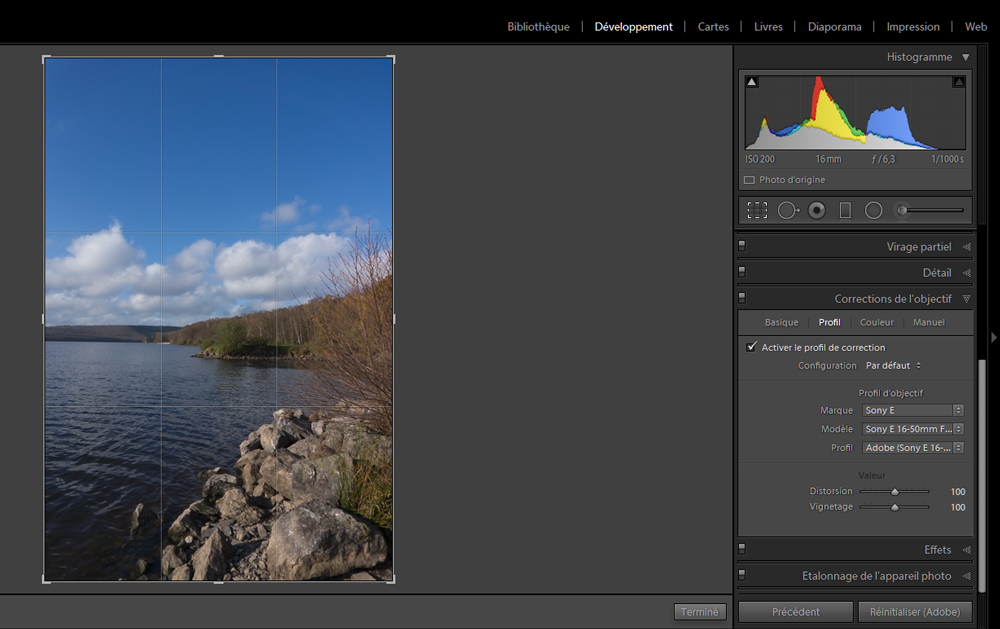This screenshot has height=629, width=1000.
Task: Select the red eye correction tool
Action: click(x=816, y=210)
